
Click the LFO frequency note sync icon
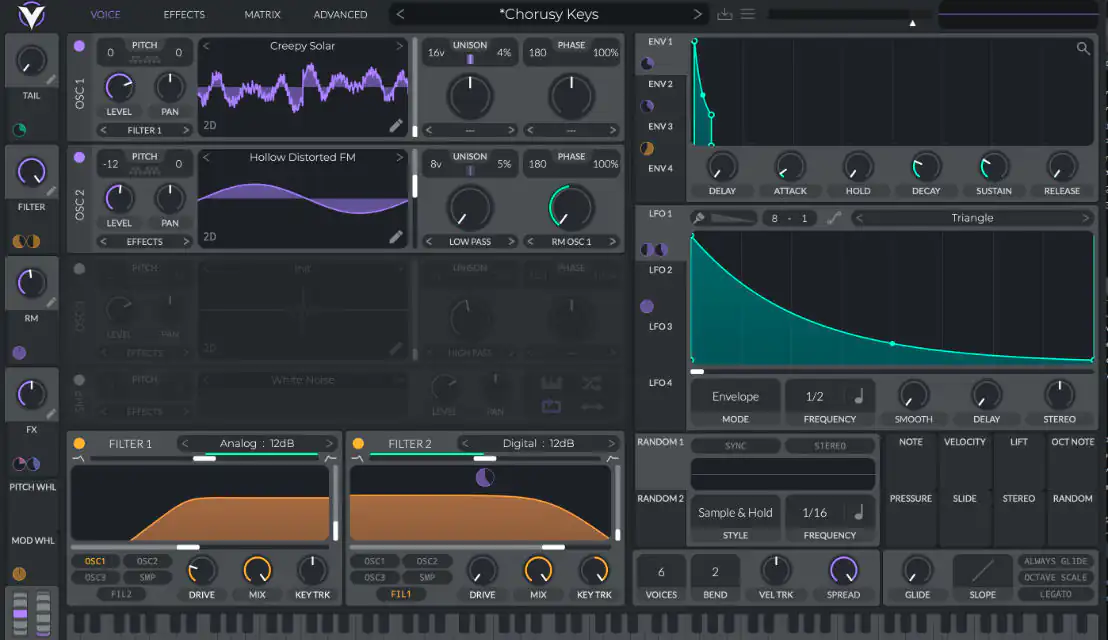859,397
